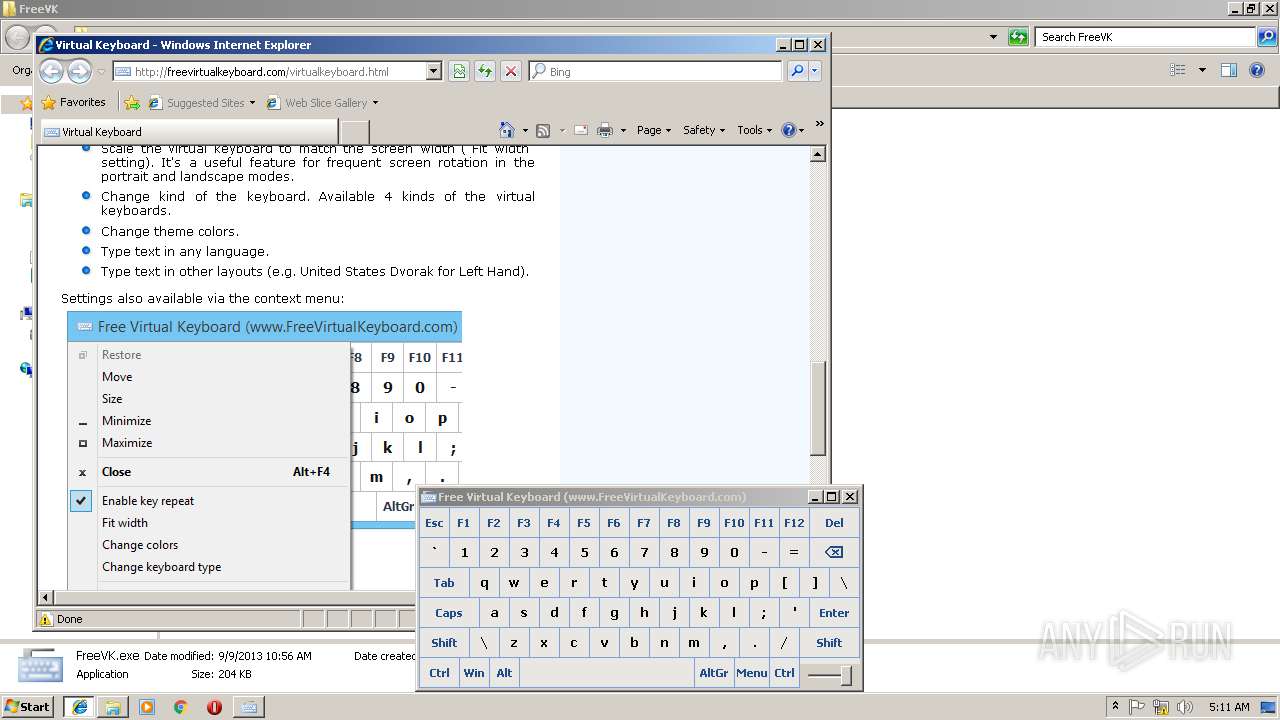Open the Page menu dropdown
This screenshot has width=1280, height=720.
[x=654, y=130]
